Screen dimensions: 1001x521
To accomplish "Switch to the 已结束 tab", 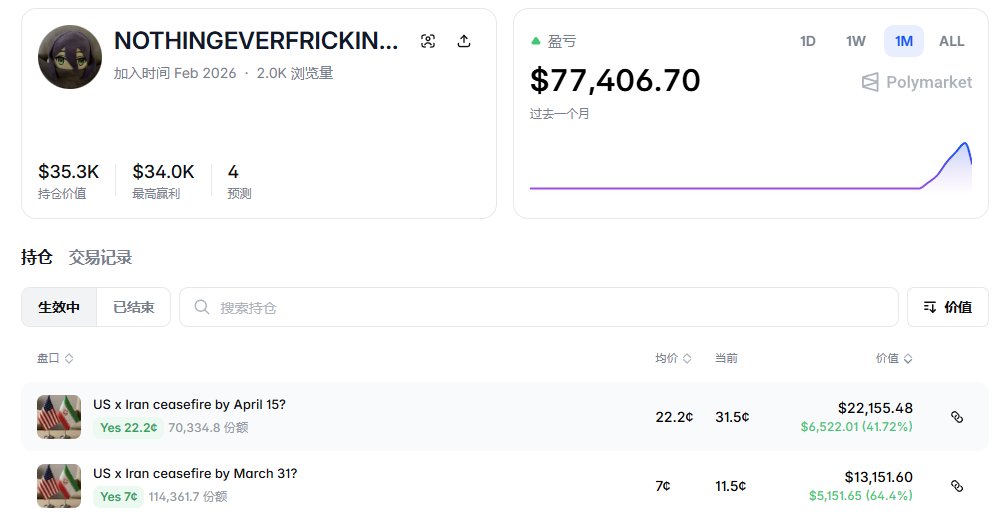I will click(x=133, y=307).
